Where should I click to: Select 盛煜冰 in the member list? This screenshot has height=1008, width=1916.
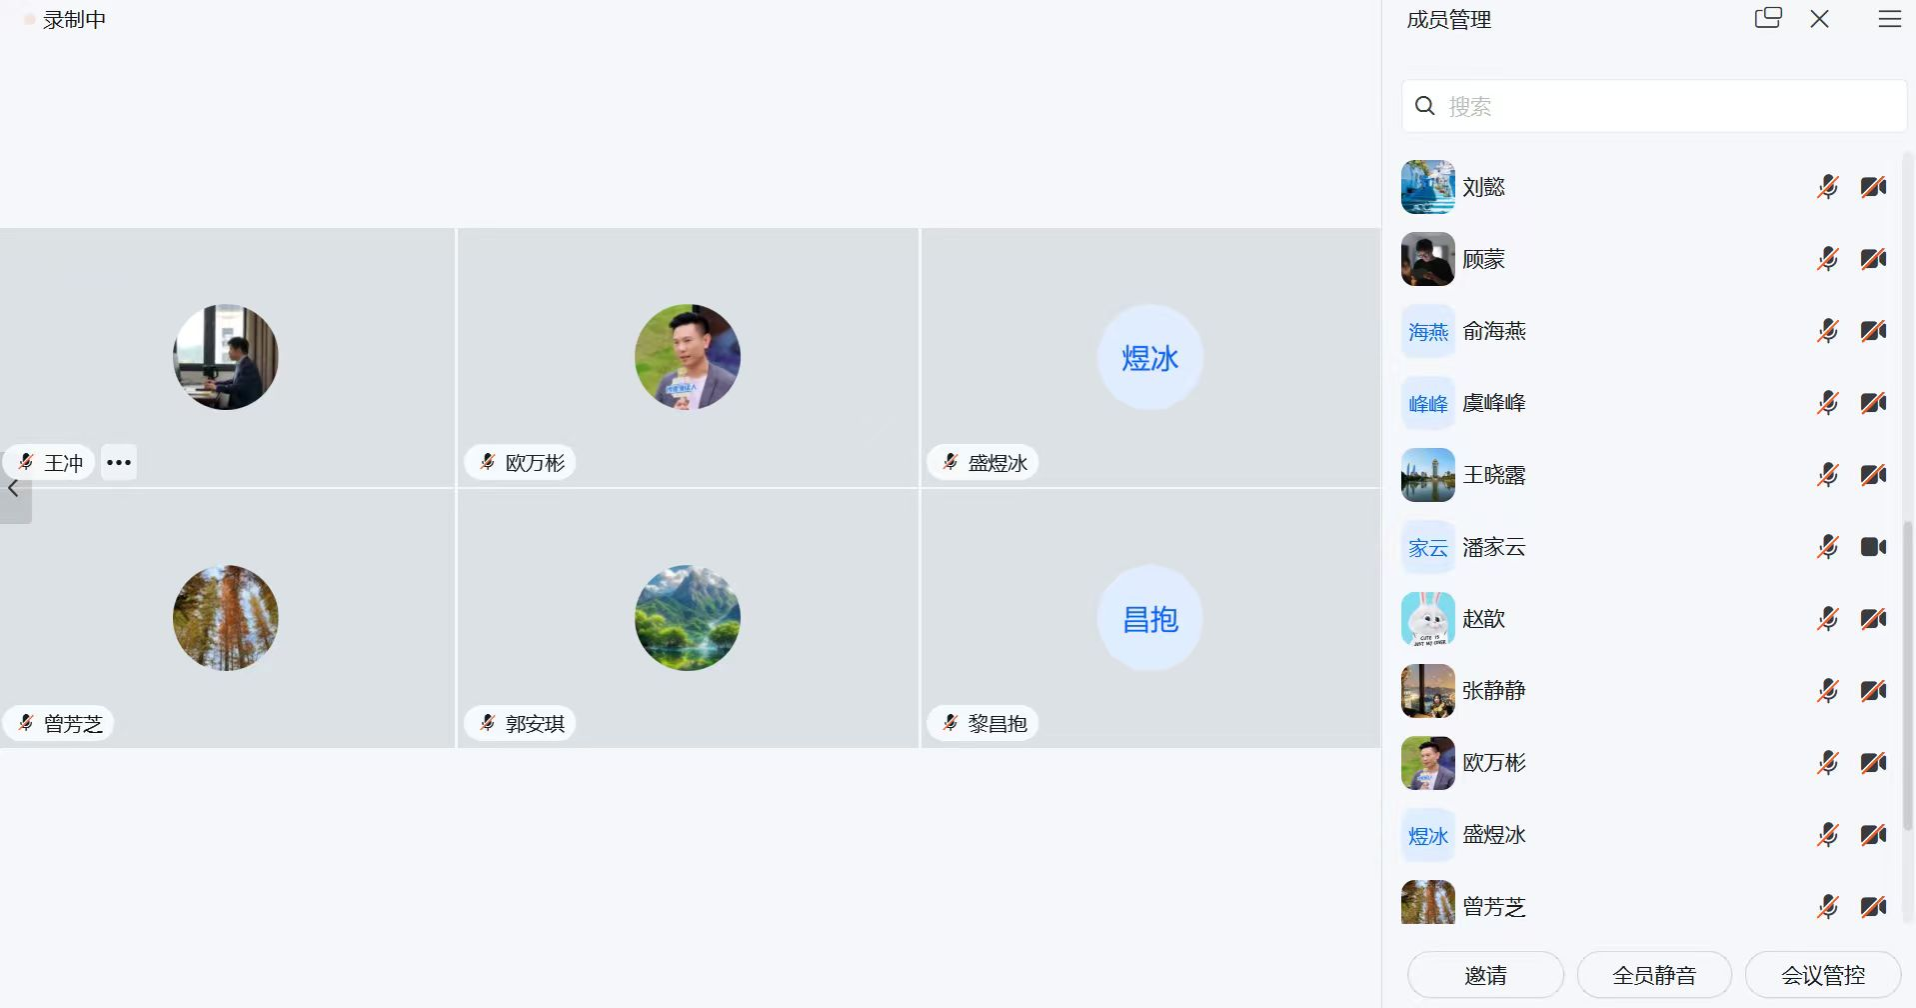pos(1494,835)
